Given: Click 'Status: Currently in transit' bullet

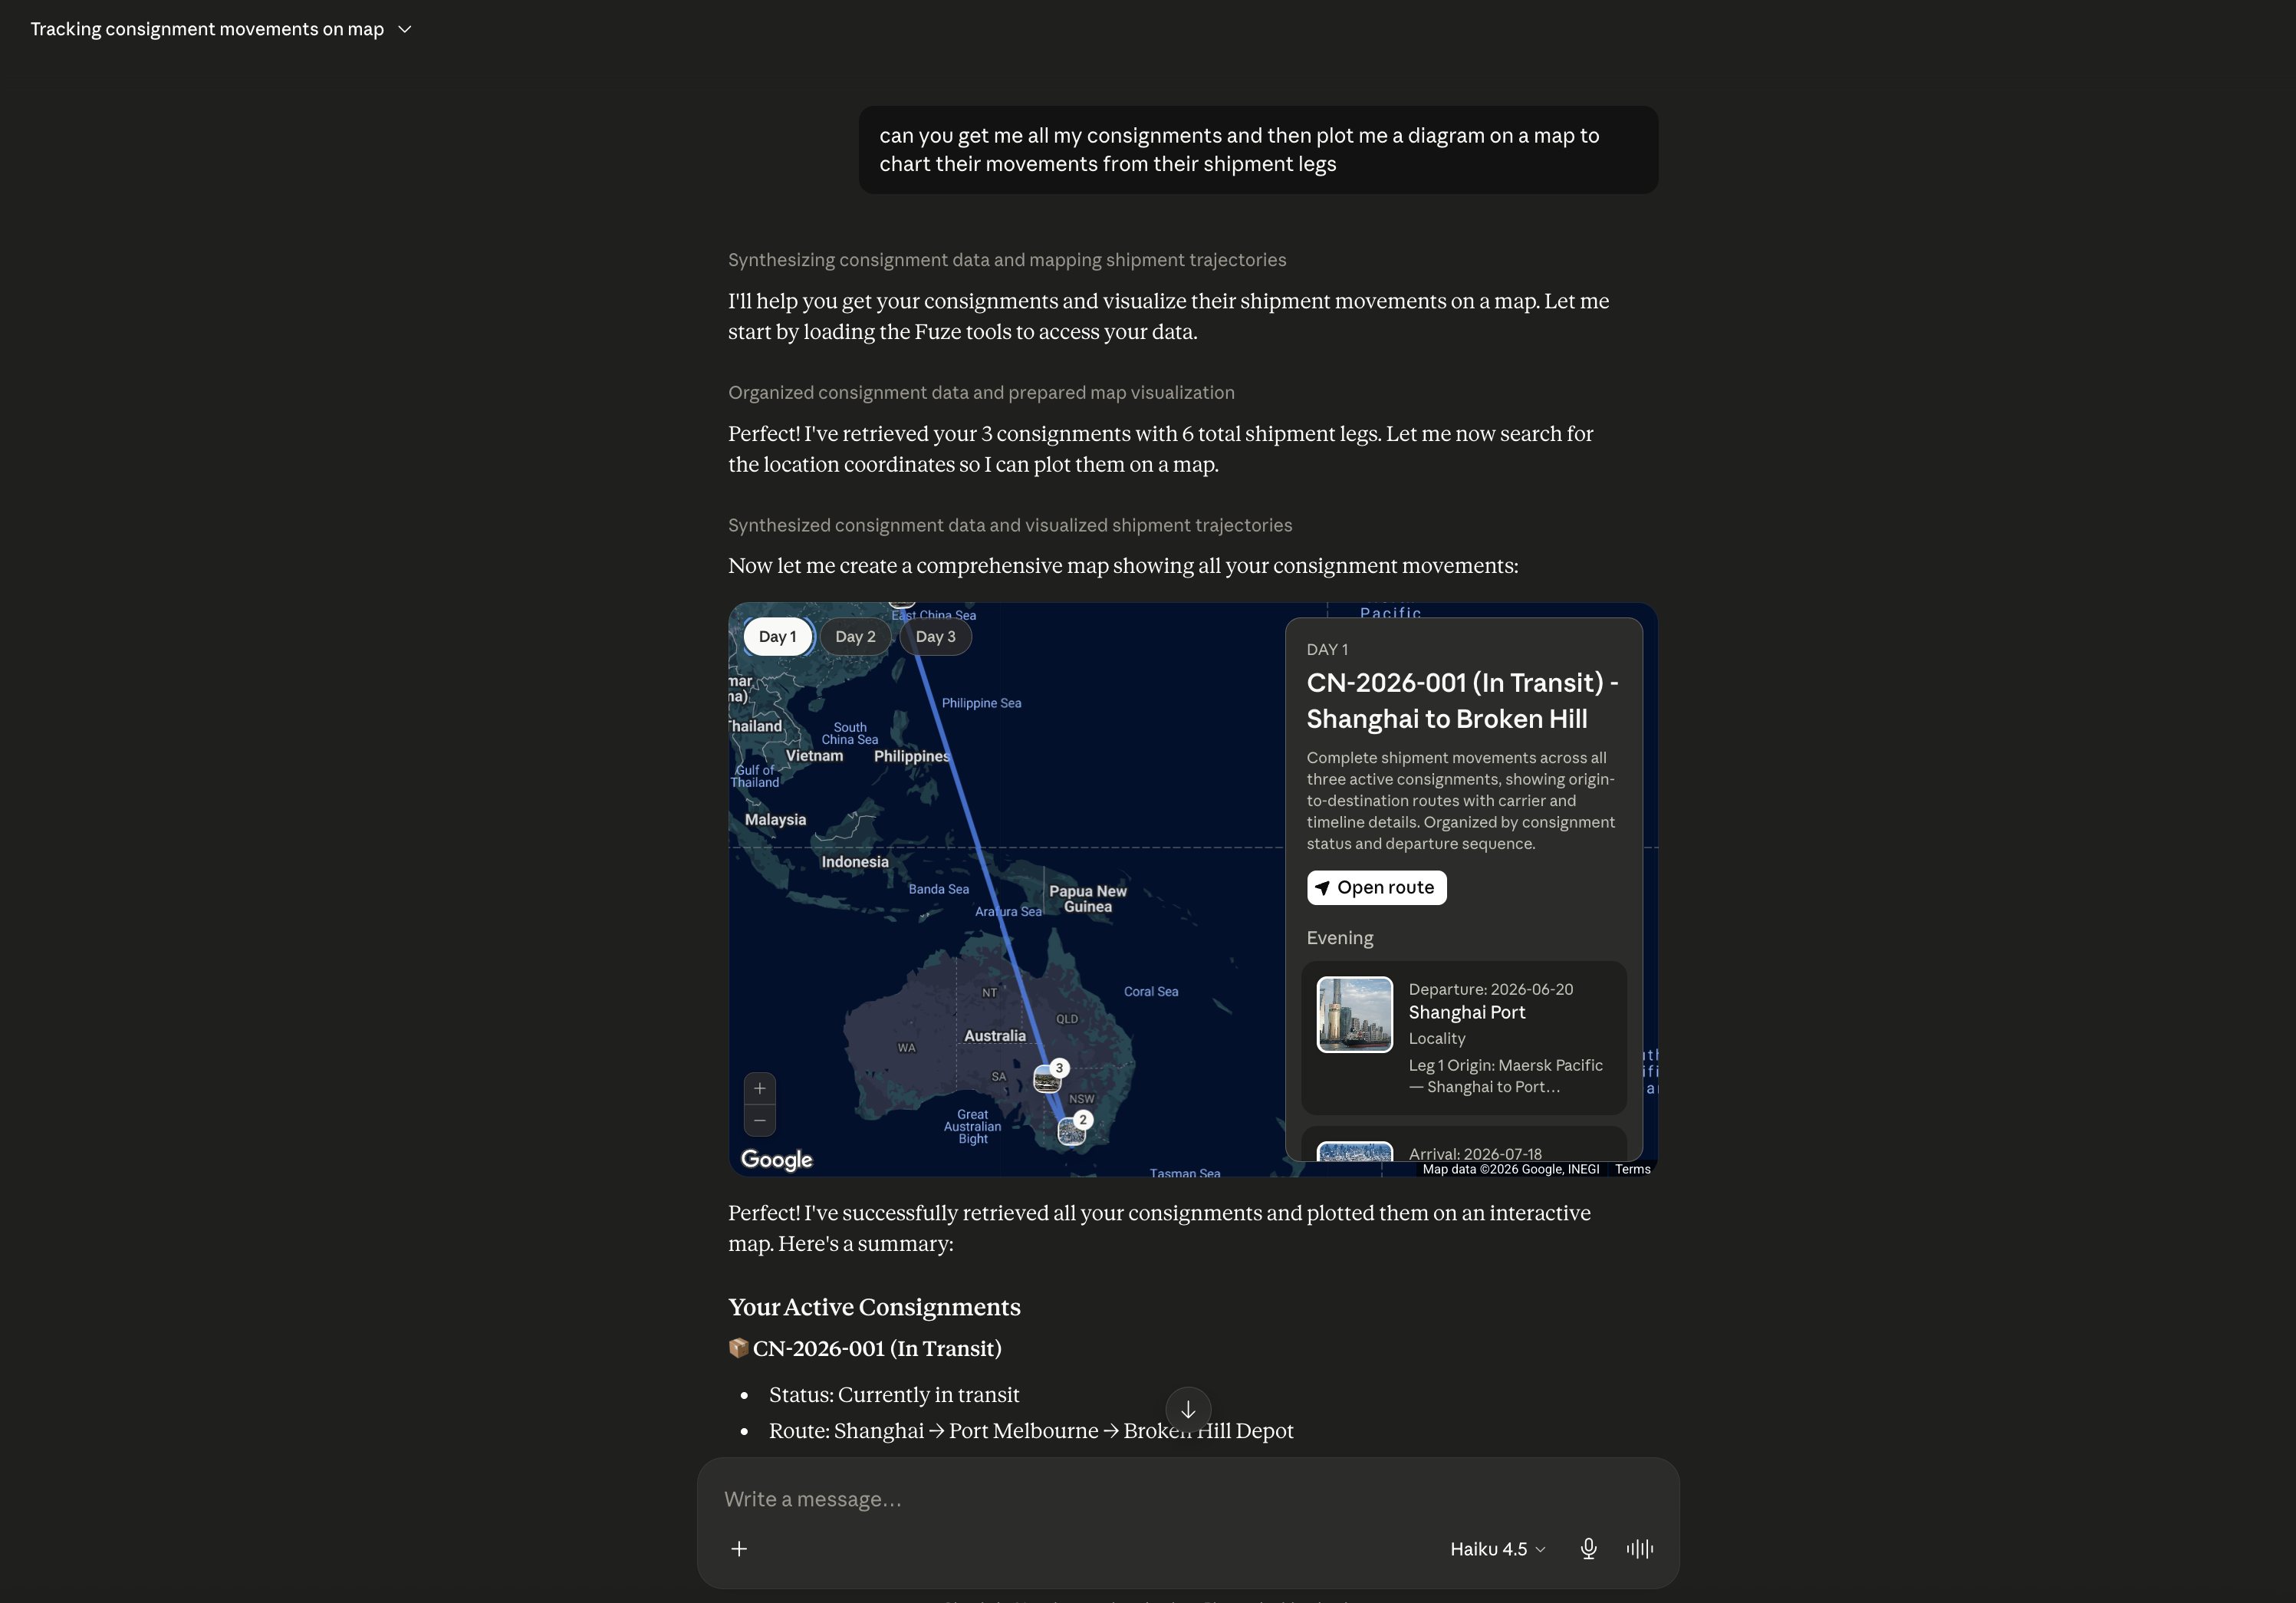Looking at the screenshot, I should pyautogui.click(x=894, y=1395).
